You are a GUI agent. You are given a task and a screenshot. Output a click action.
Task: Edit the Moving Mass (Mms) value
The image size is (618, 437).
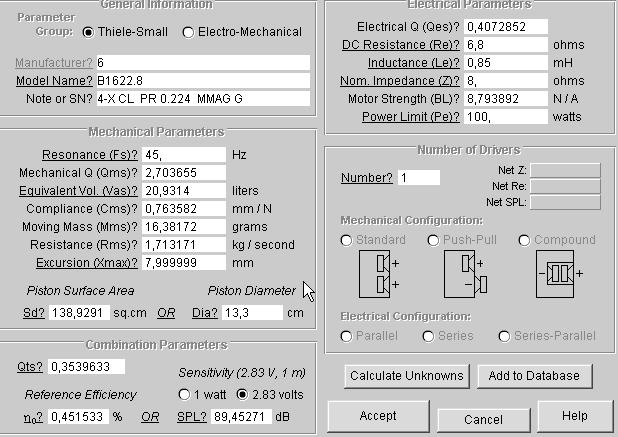click(x=184, y=227)
